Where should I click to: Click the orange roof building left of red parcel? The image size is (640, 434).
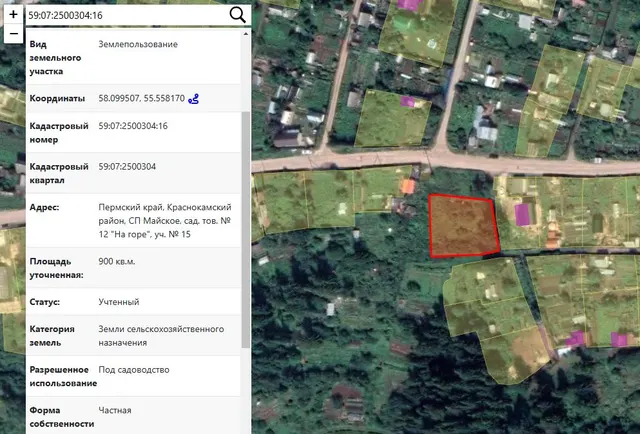tap(408, 187)
